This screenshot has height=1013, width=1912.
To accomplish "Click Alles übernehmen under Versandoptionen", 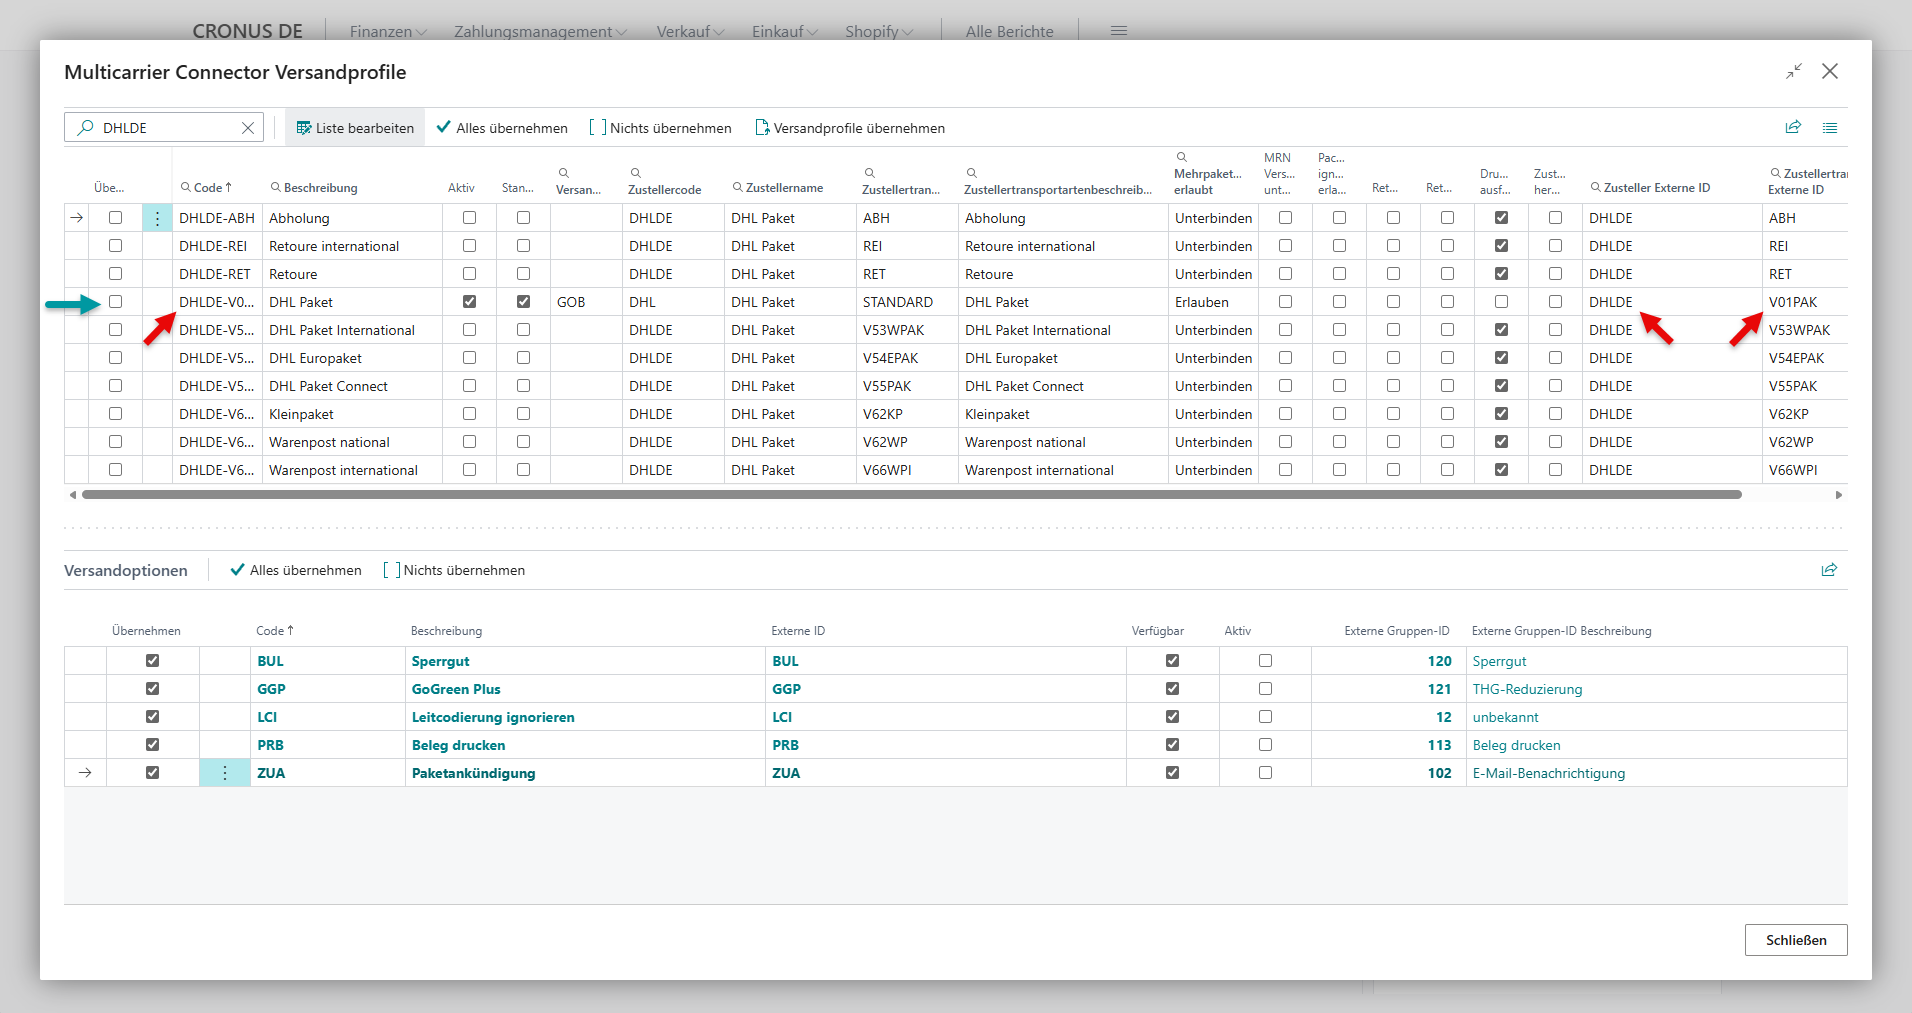I will [x=296, y=570].
